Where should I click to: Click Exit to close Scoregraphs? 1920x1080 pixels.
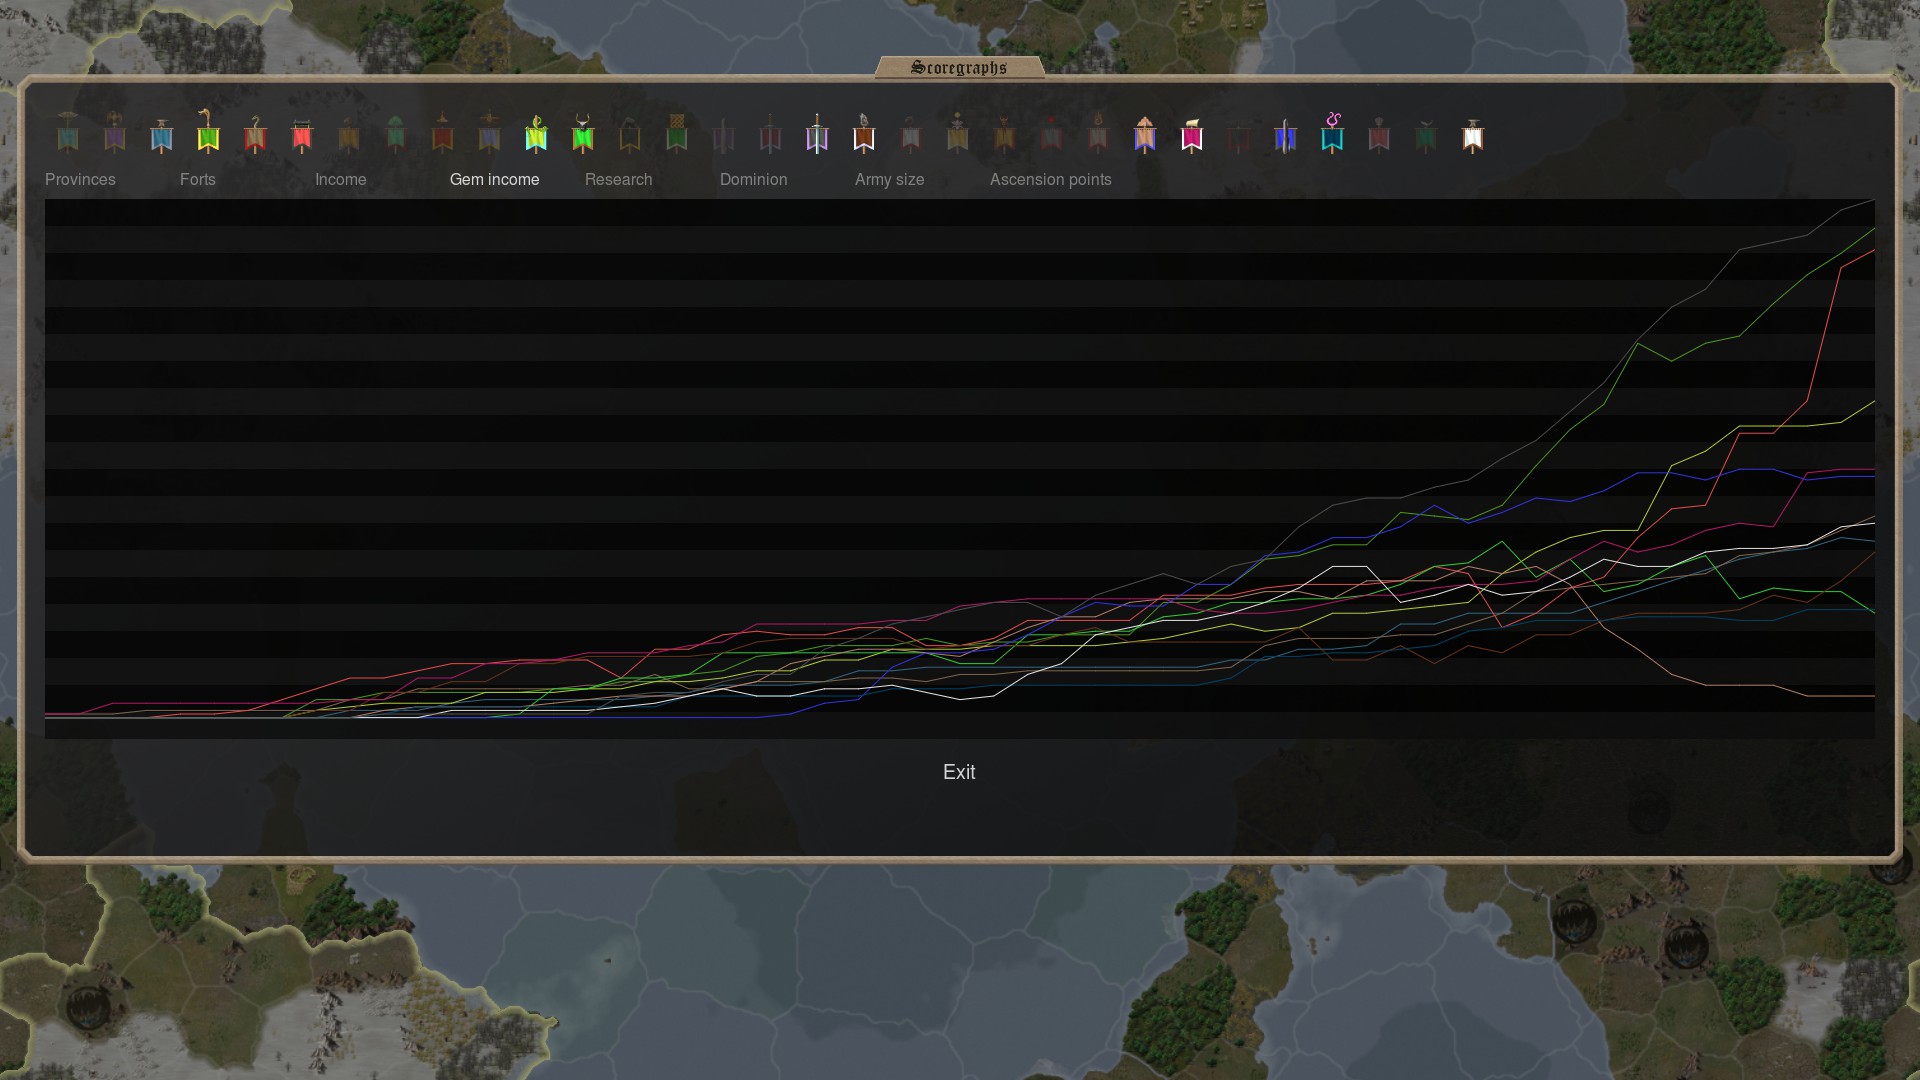click(959, 772)
